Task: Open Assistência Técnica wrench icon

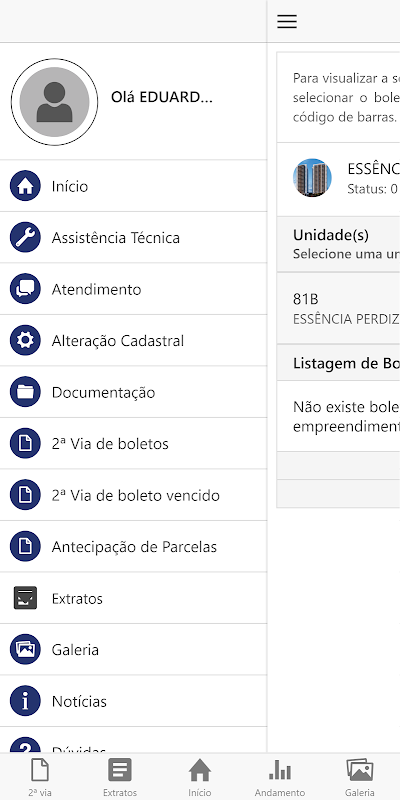Action: 25,238
